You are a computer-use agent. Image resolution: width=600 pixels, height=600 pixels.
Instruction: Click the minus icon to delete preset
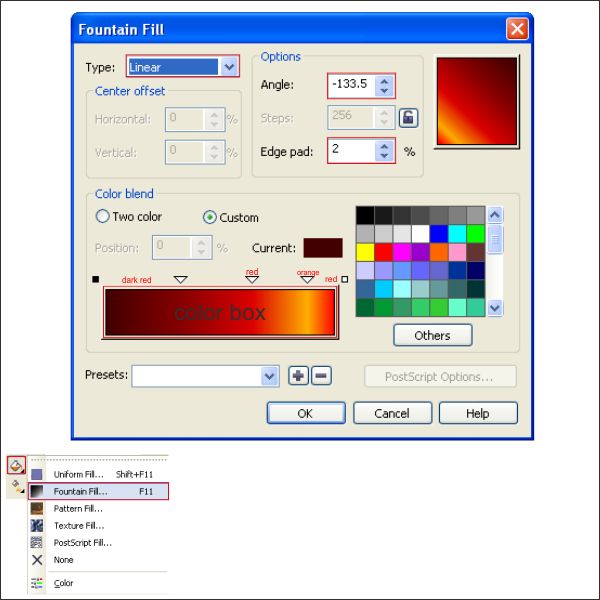[x=321, y=376]
